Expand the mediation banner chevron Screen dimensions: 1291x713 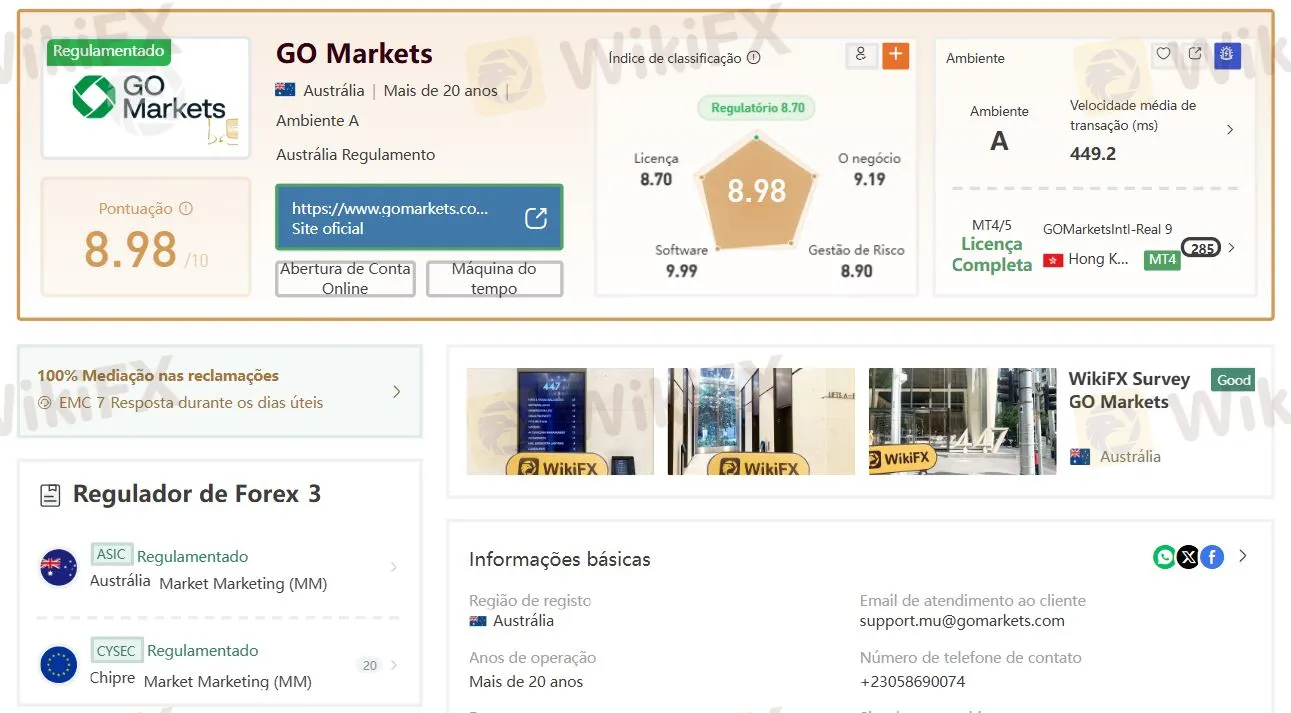(396, 391)
